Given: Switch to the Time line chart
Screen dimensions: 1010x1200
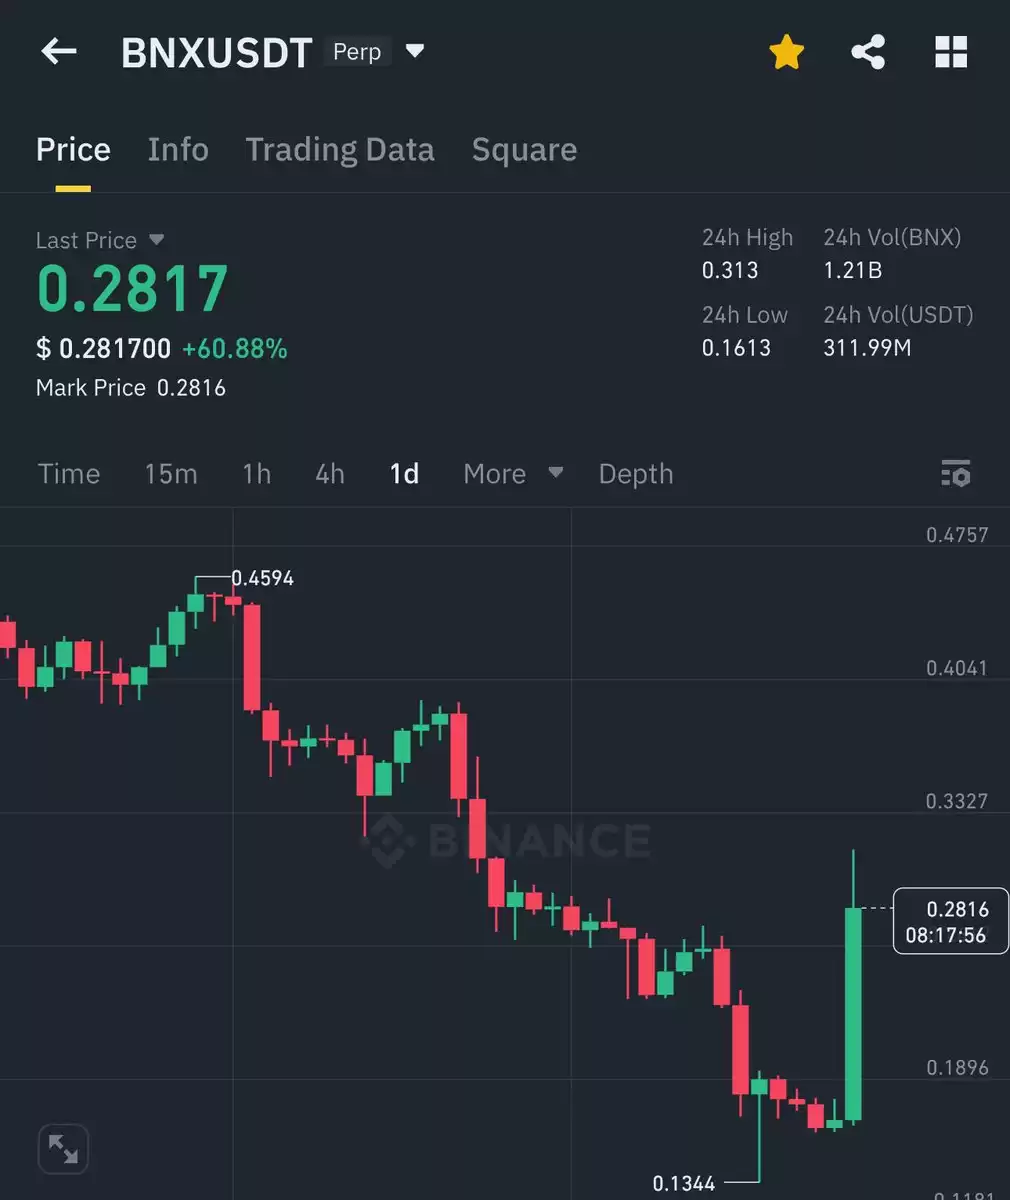Looking at the screenshot, I should 69,474.
